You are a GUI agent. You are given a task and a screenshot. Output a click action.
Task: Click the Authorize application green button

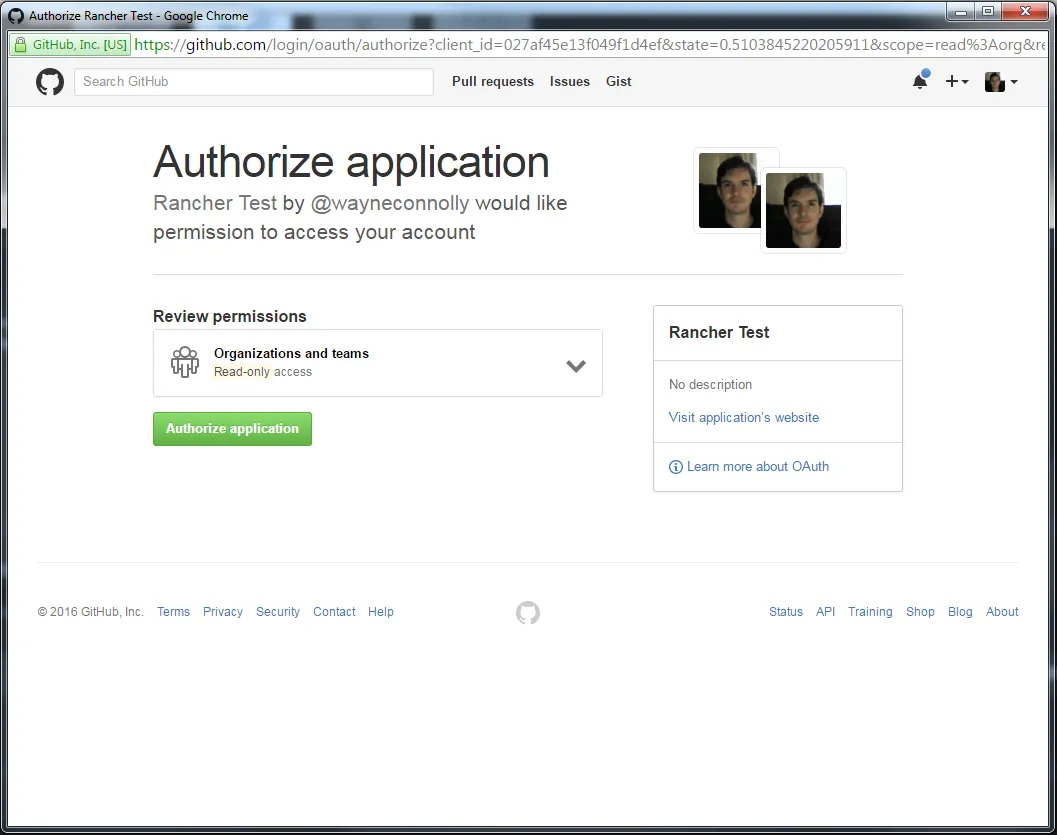(233, 429)
